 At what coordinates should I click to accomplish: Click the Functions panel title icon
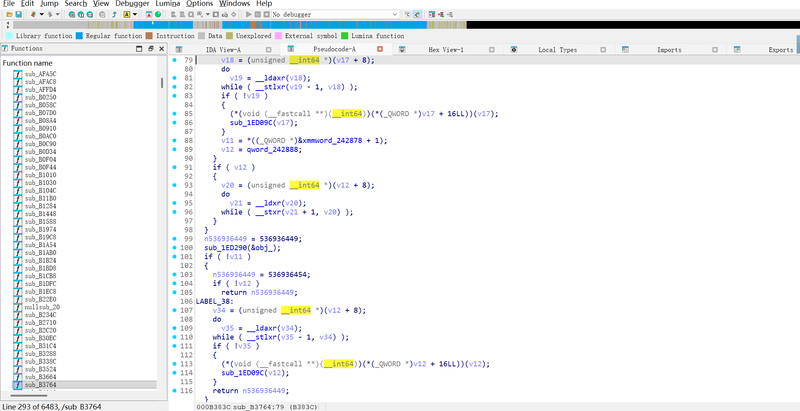[5, 48]
